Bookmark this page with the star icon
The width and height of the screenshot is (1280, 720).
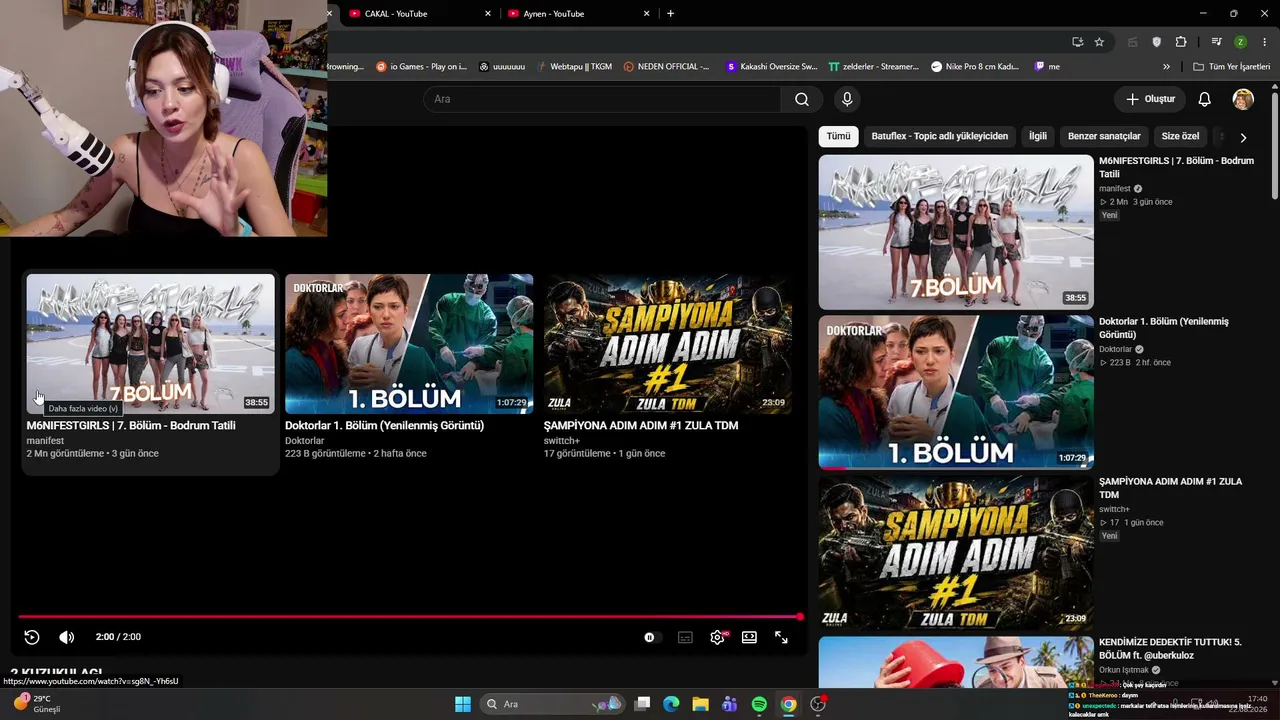(x=1099, y=42)
